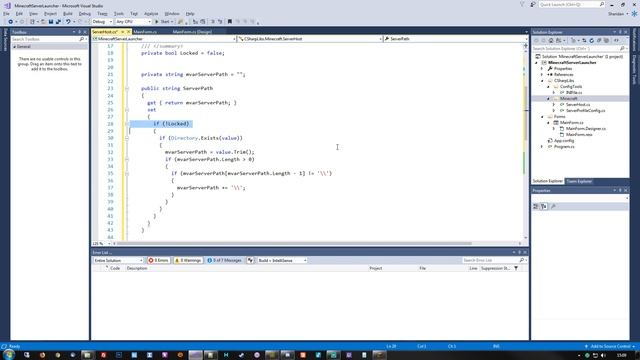Image resolution: width=640 pixels, height=360 pixels.
Task: Expand the References node
Action: coord(542,75)
